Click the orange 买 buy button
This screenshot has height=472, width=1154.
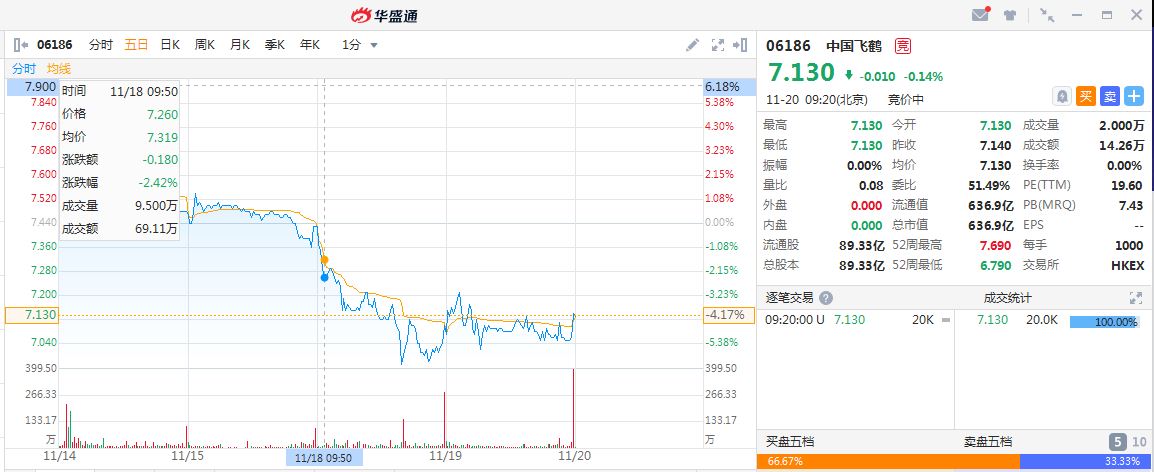click(x=1086, y=96)
